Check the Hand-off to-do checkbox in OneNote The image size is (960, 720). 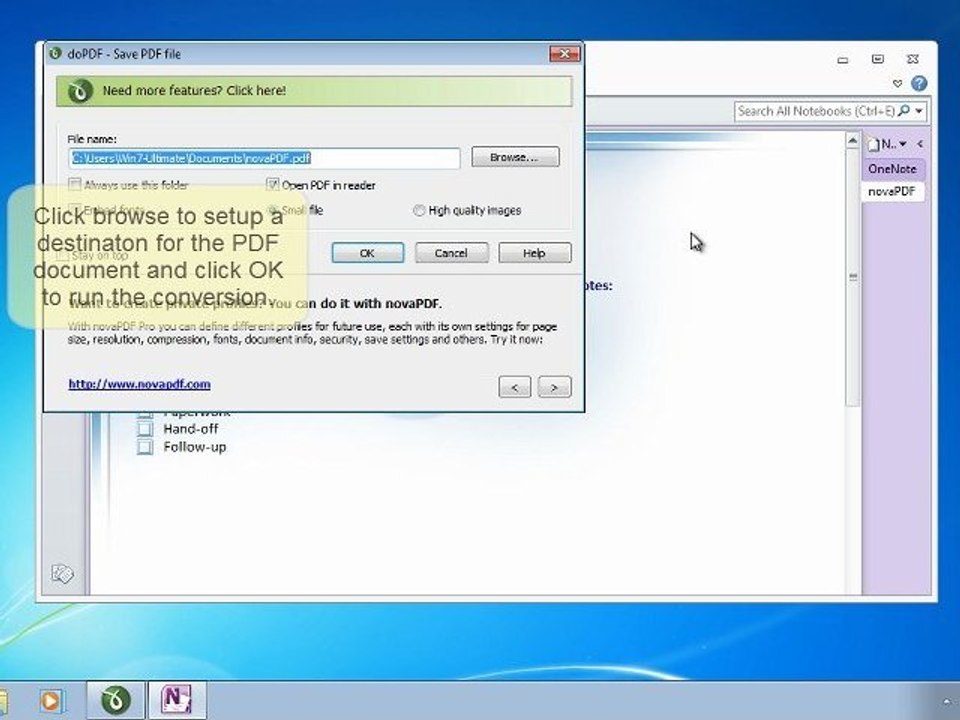tap(145, 429)
